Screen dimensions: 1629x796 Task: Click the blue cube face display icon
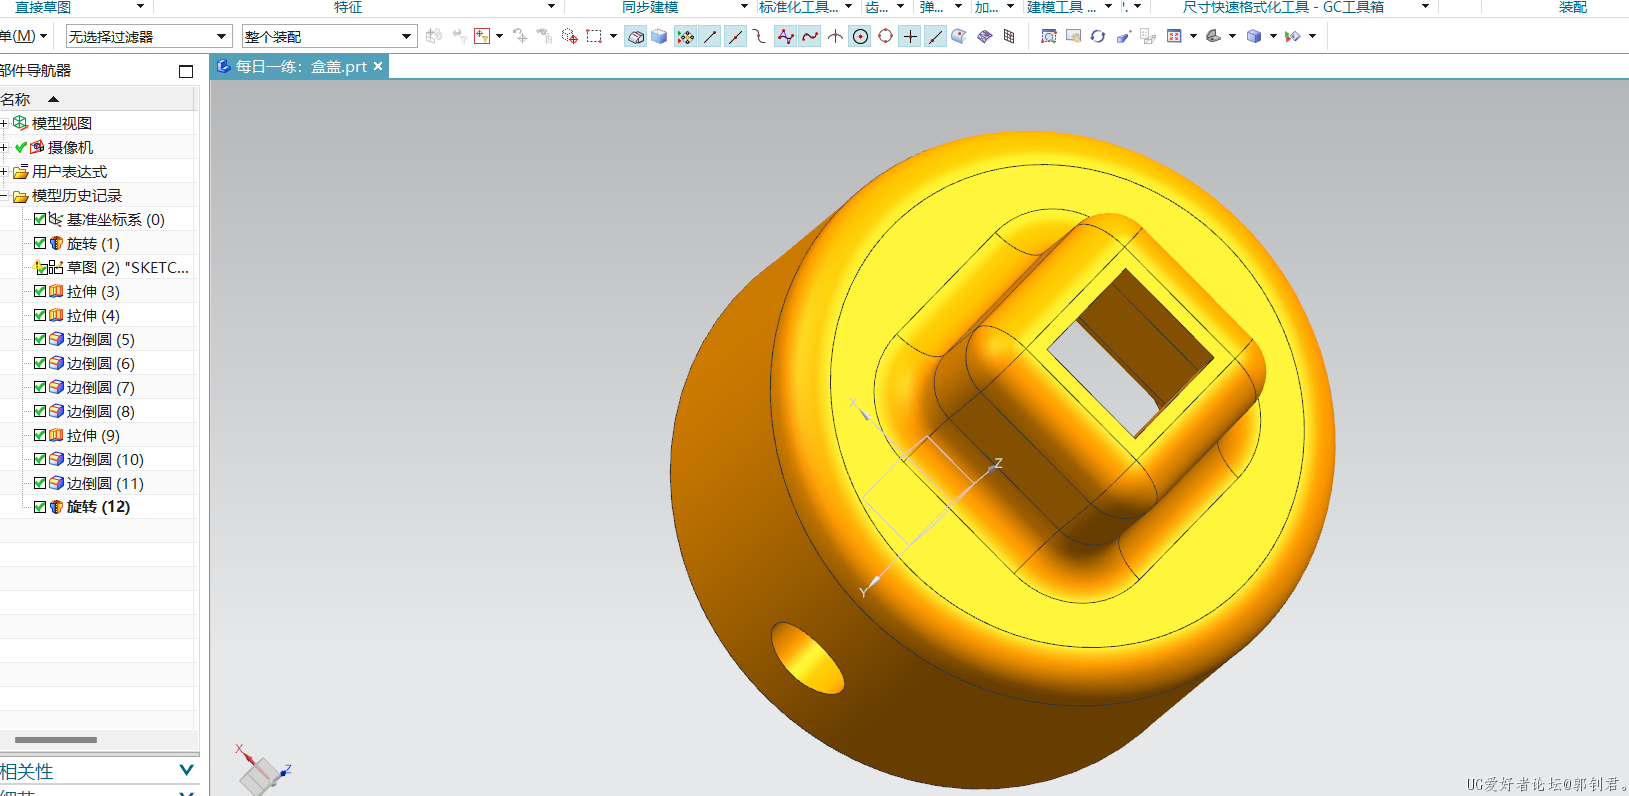click(1253, 36)
